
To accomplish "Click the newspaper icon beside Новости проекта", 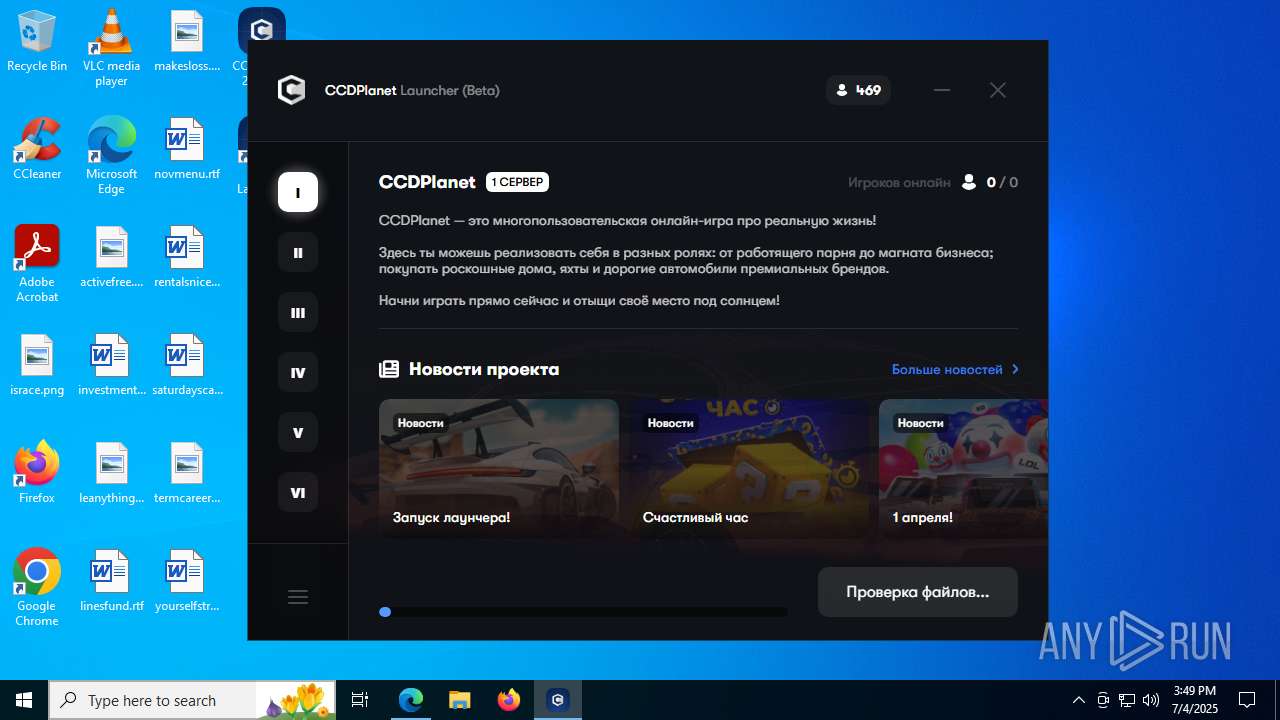I will (389, 369).
